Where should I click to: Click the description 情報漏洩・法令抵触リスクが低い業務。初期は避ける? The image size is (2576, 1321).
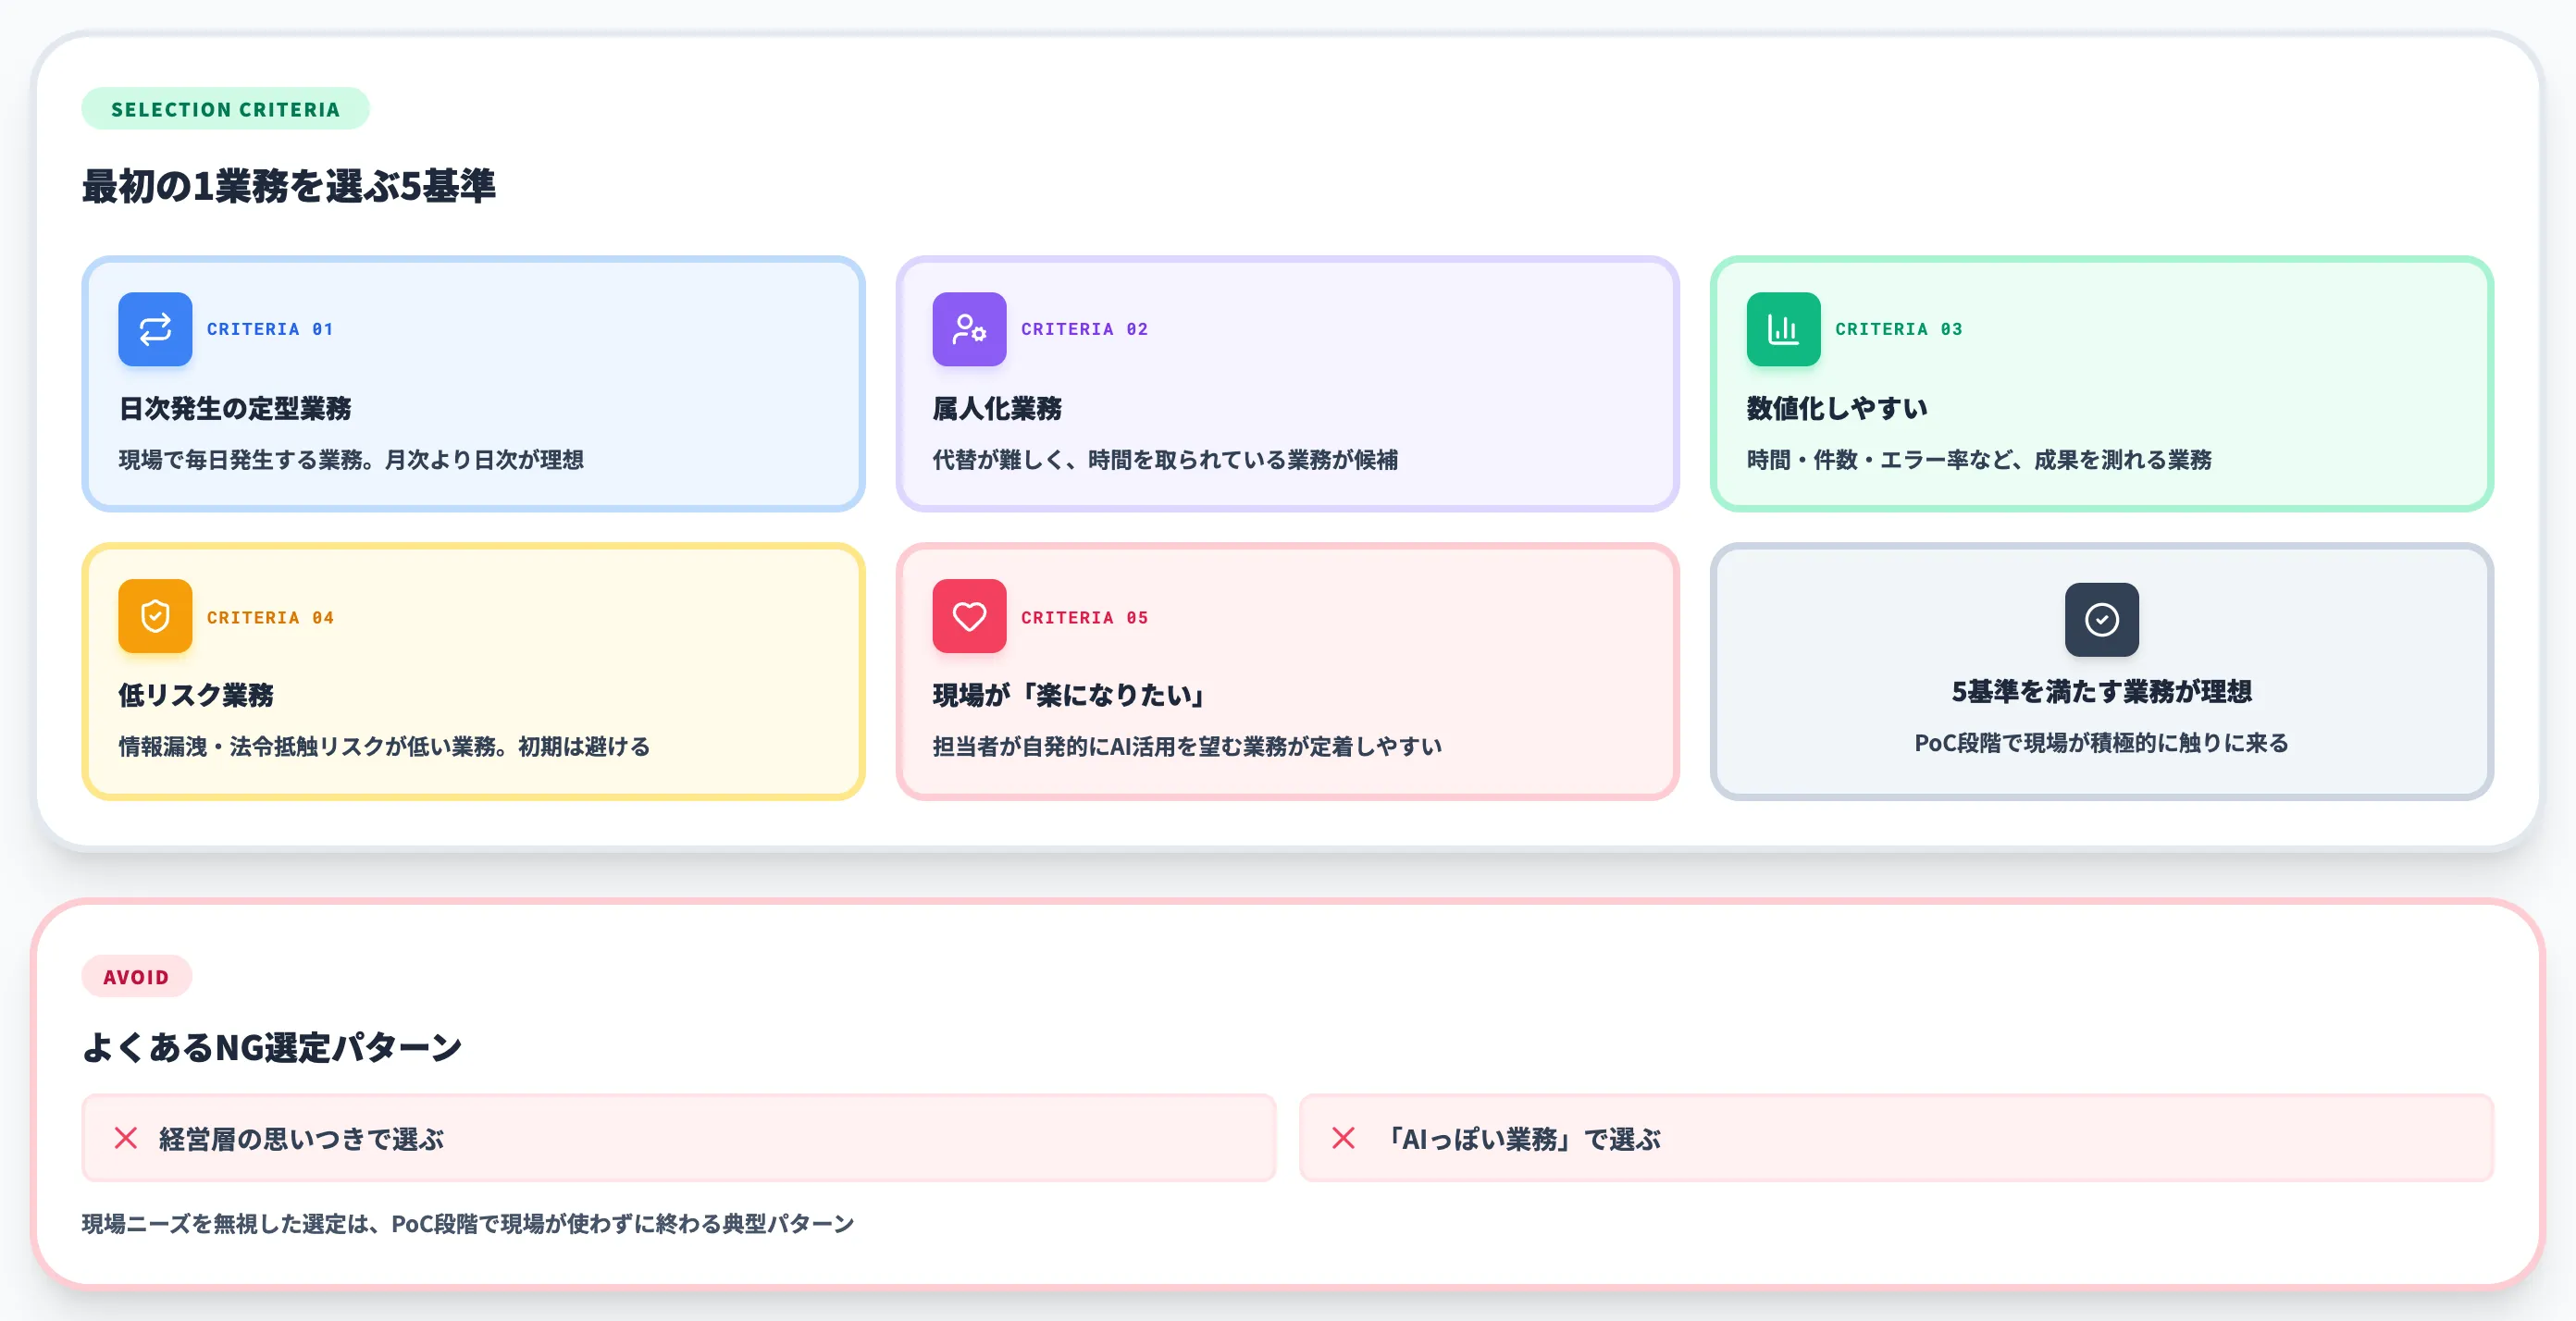coord(384,747)
